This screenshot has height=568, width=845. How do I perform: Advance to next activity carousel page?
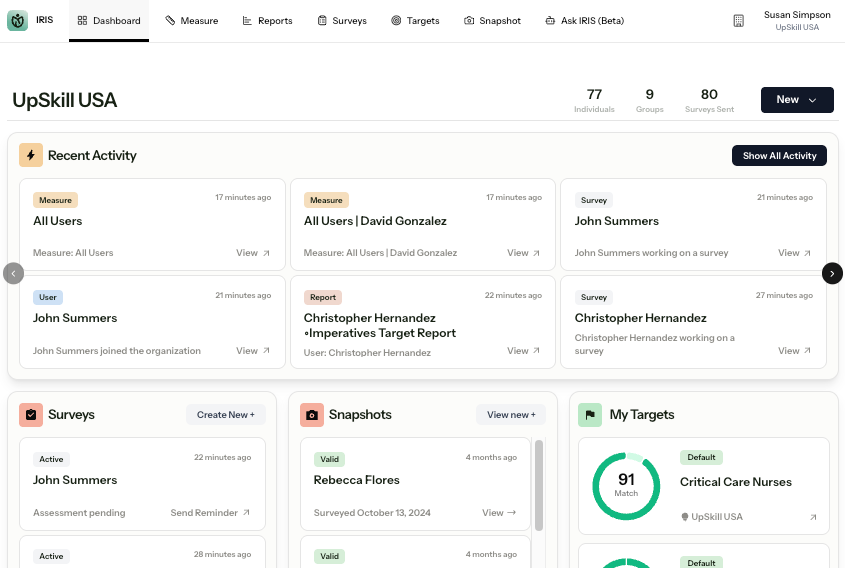click(832, 273)
